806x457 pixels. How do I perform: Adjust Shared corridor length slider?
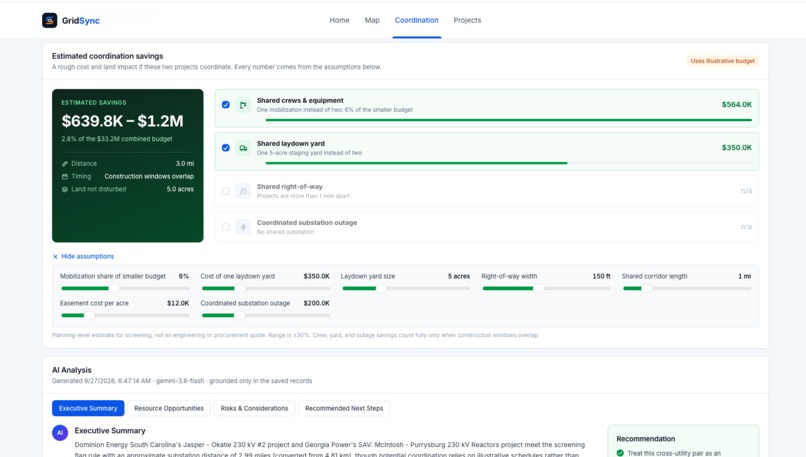686,288
